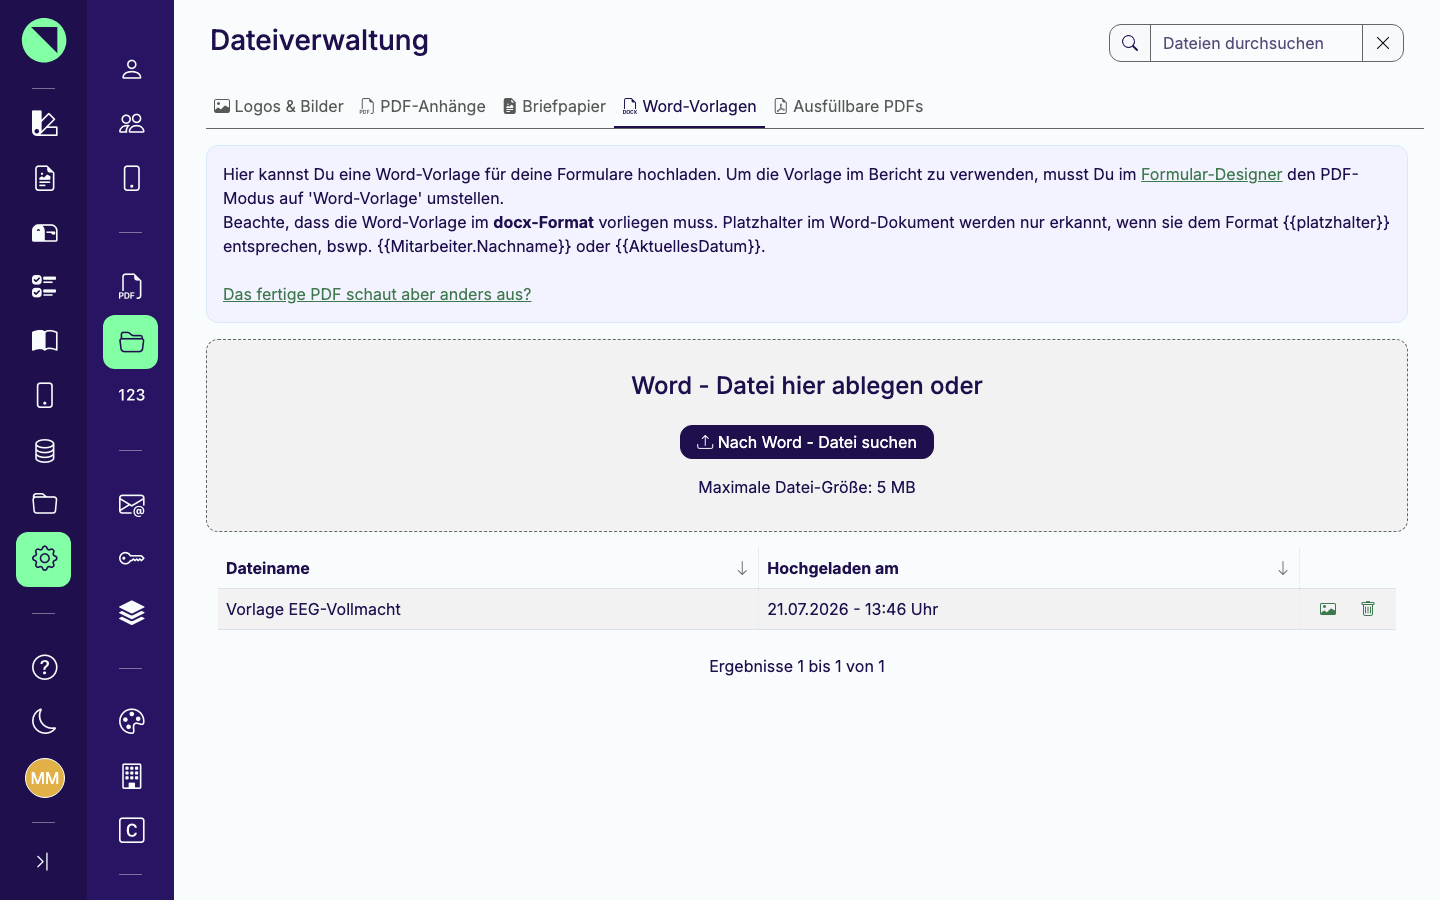1440x900 pixels.
Task: Switch to the Logos & Bilder tab
Action: point(279,106)
